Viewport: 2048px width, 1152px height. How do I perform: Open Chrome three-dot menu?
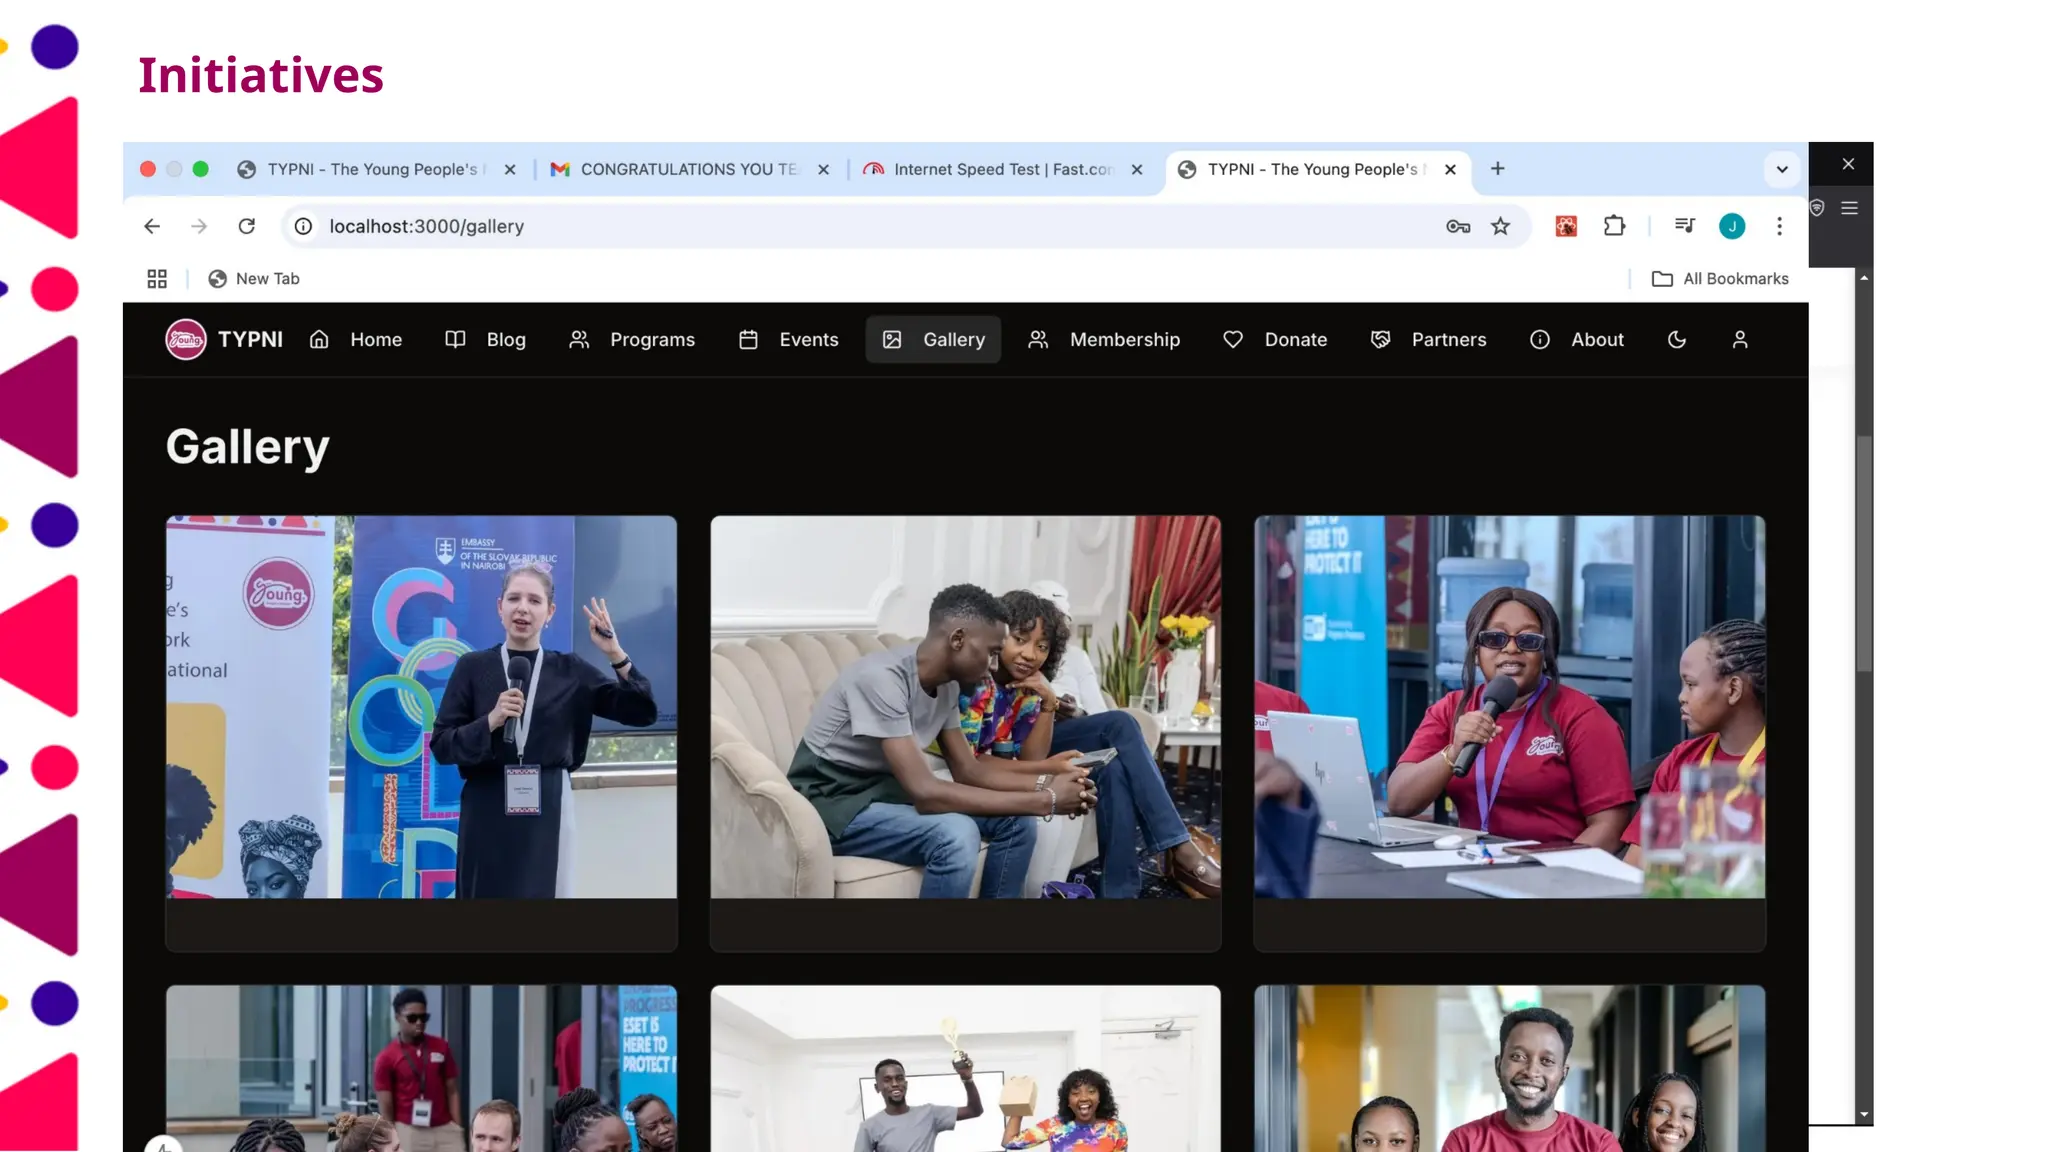1779,226
